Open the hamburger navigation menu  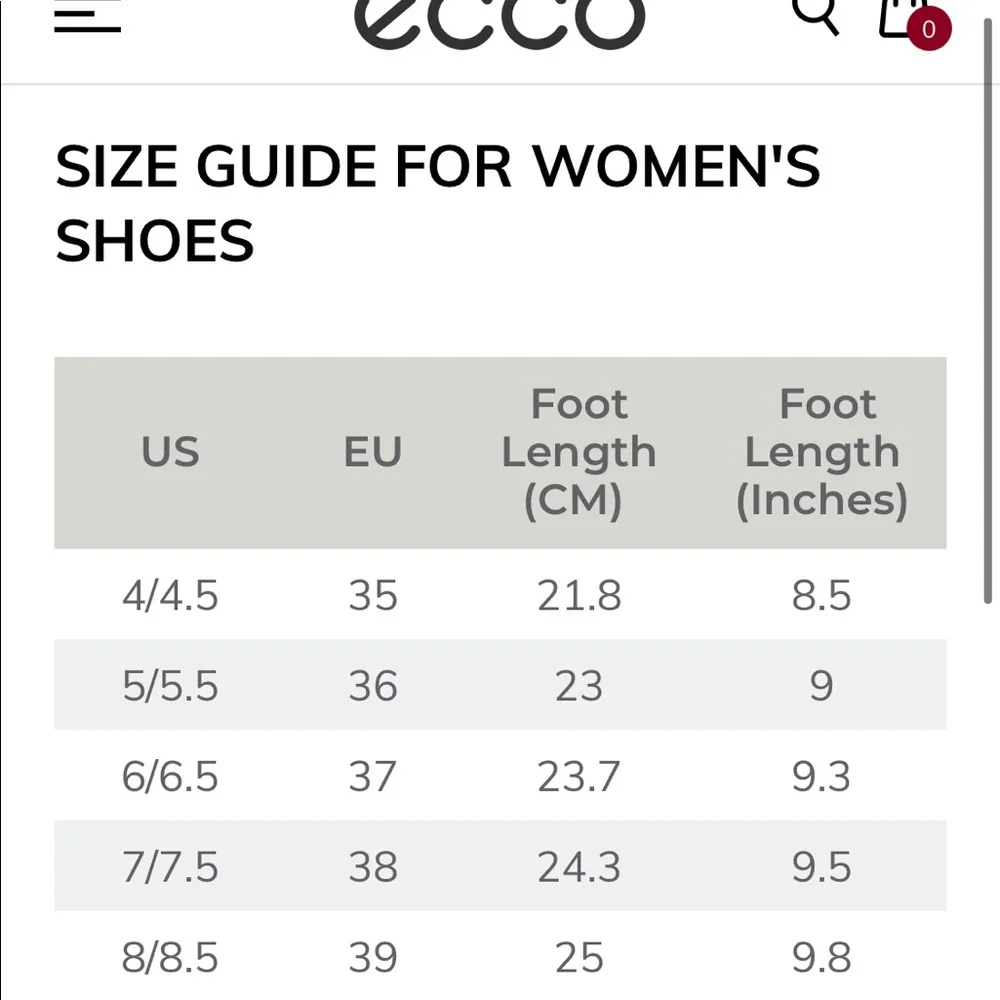click(x=87, y=14)
